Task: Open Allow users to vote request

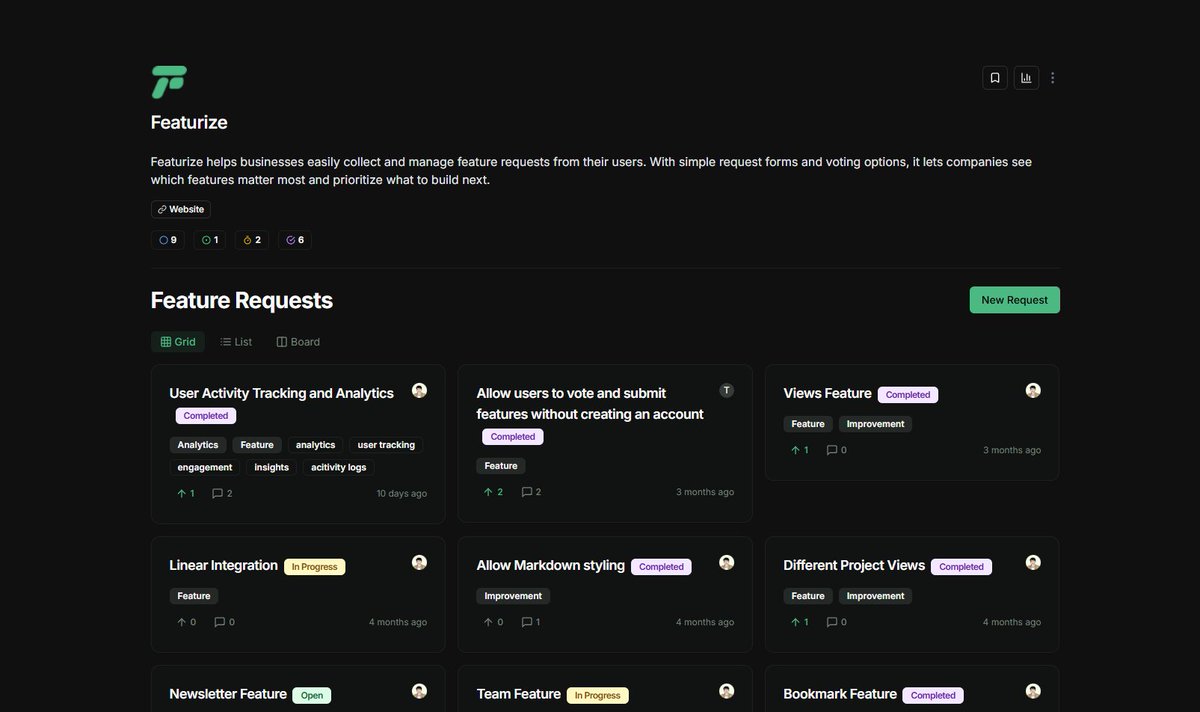Action: [590, 403]
